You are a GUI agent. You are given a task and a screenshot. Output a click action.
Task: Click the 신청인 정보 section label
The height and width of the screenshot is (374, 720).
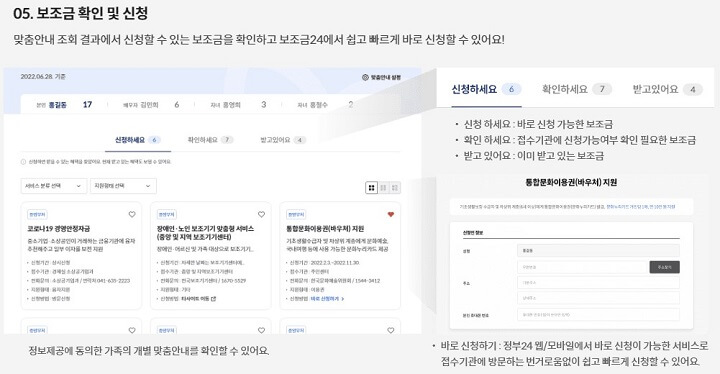(473, 233)
